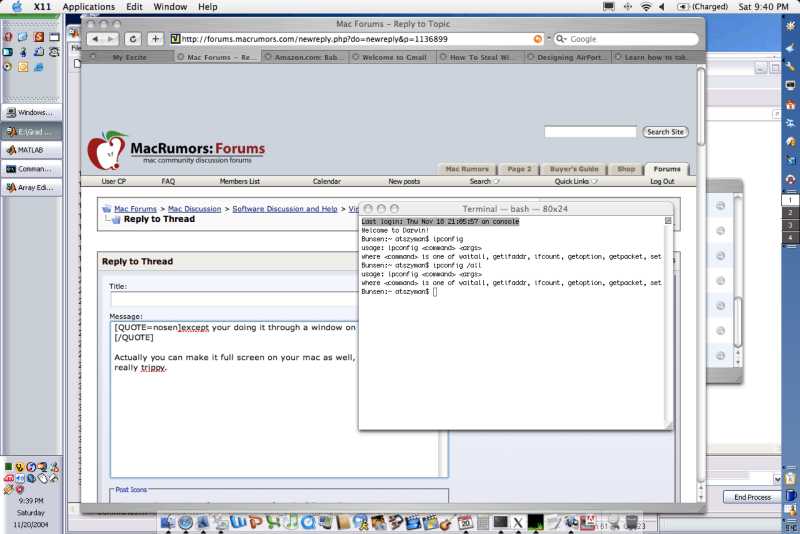Click the End Process button
This screenshot has width=800, height=534.
(x=752, y=497)
